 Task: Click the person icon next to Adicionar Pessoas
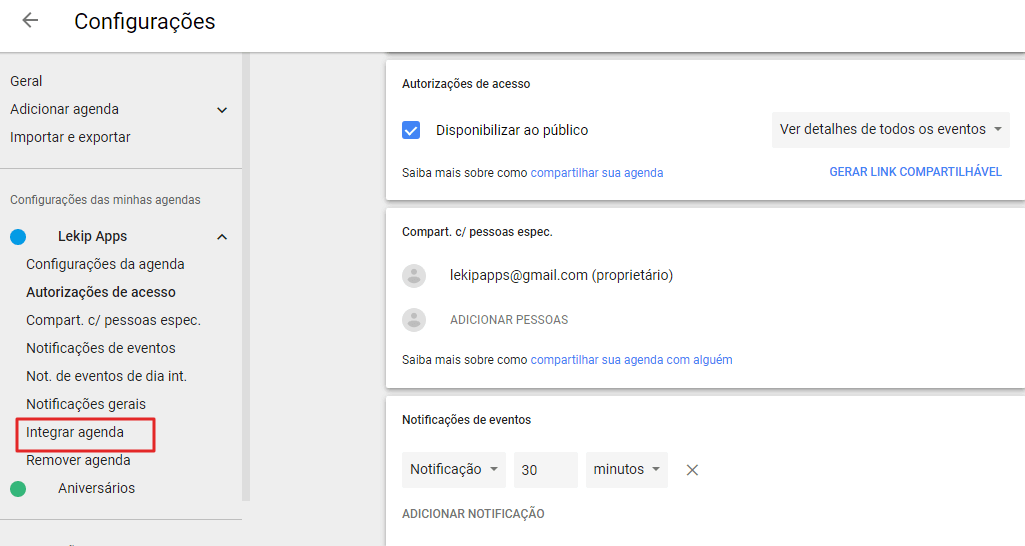coord(414,320)
